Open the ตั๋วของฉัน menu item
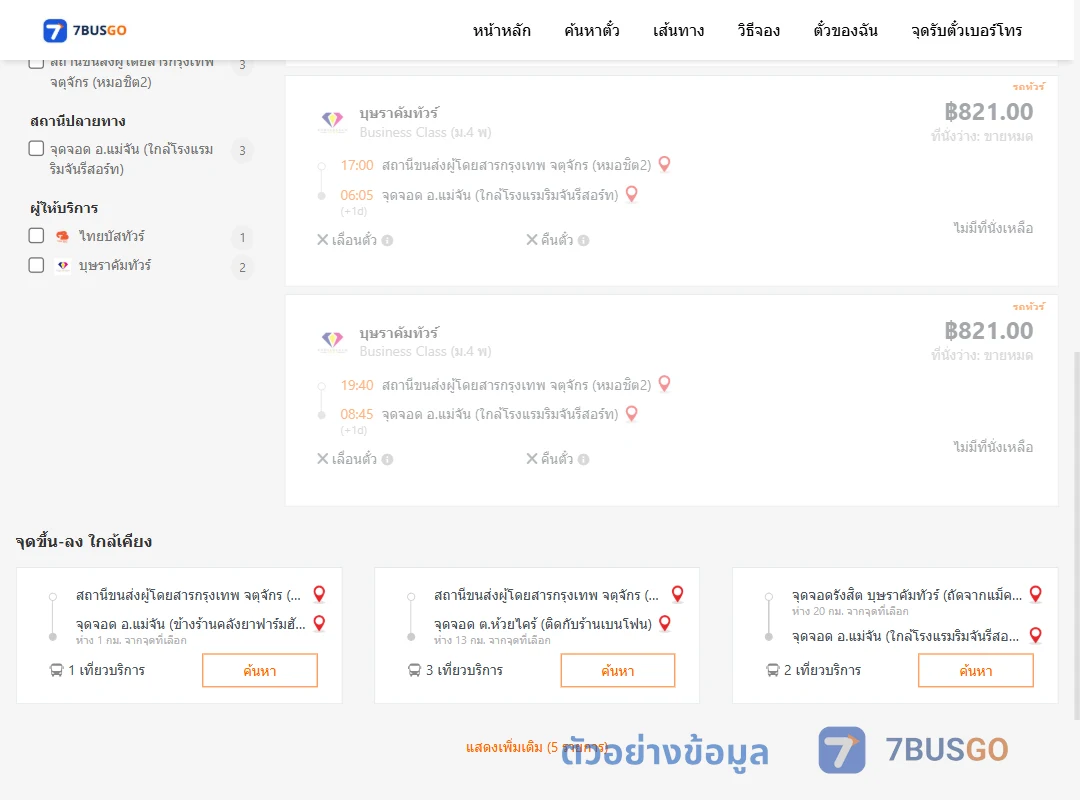 (845, 30)
